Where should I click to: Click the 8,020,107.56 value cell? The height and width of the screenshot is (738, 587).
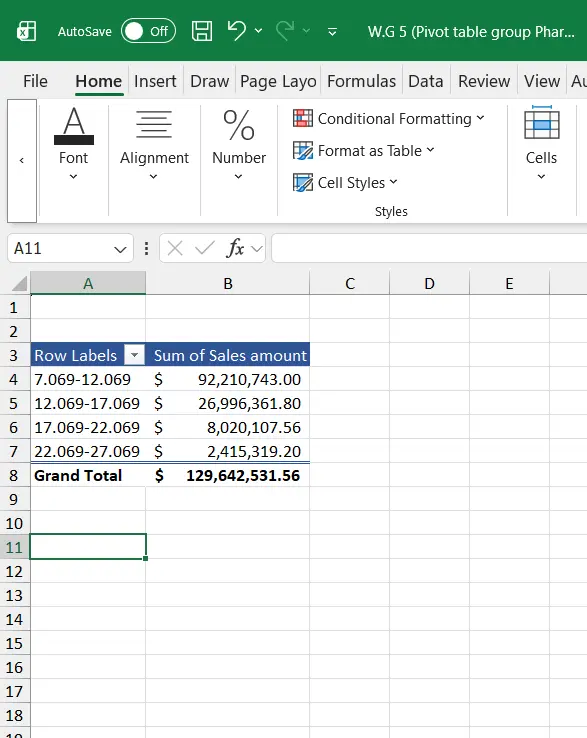click(x=228, y=427)
